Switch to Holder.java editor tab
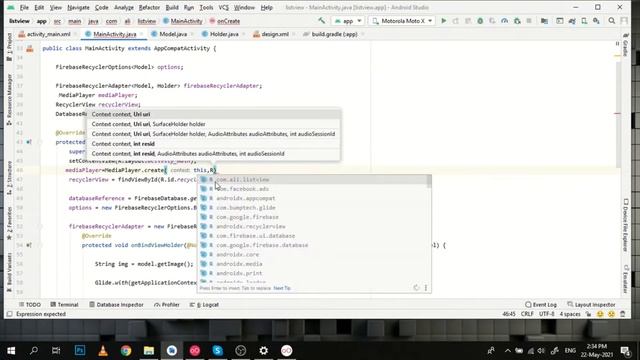This screenshot has width=640, height=360. [x=224, y=34]
